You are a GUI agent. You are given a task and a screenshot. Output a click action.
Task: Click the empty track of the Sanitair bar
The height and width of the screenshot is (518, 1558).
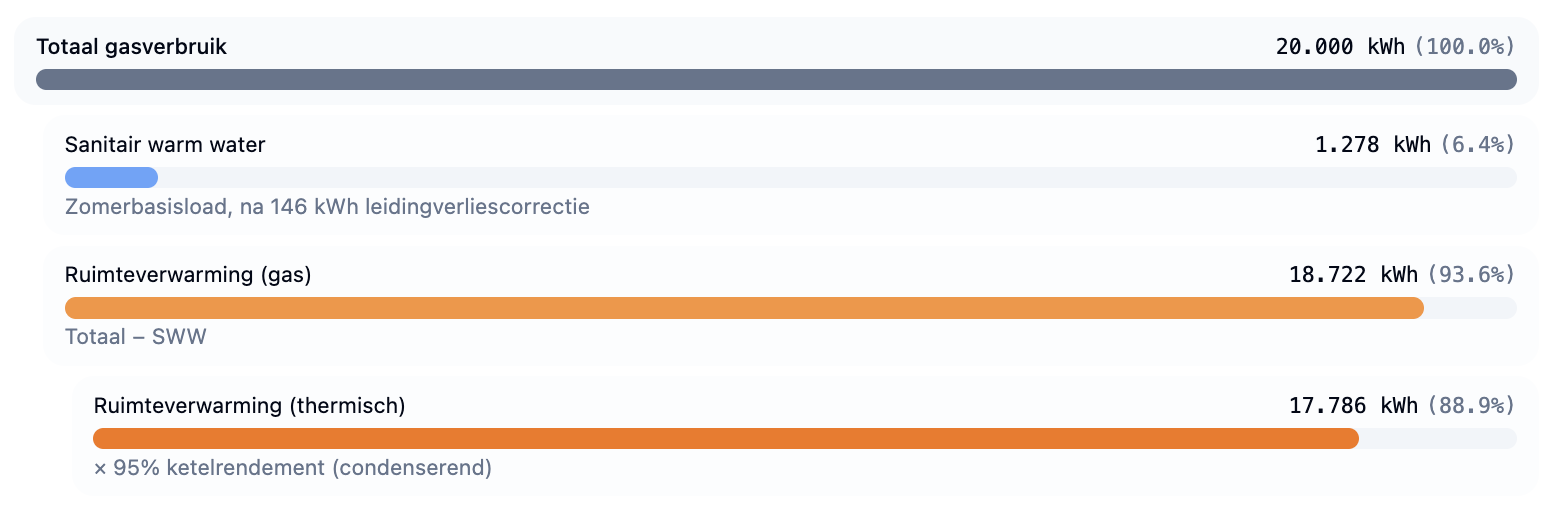coord(837,177)
